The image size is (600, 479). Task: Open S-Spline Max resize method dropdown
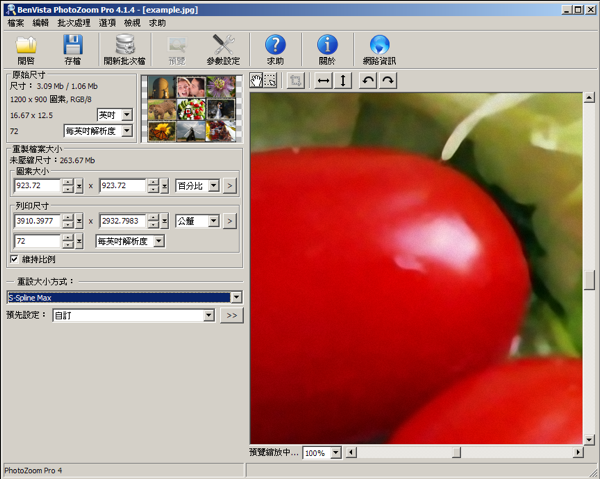[236, 297]
